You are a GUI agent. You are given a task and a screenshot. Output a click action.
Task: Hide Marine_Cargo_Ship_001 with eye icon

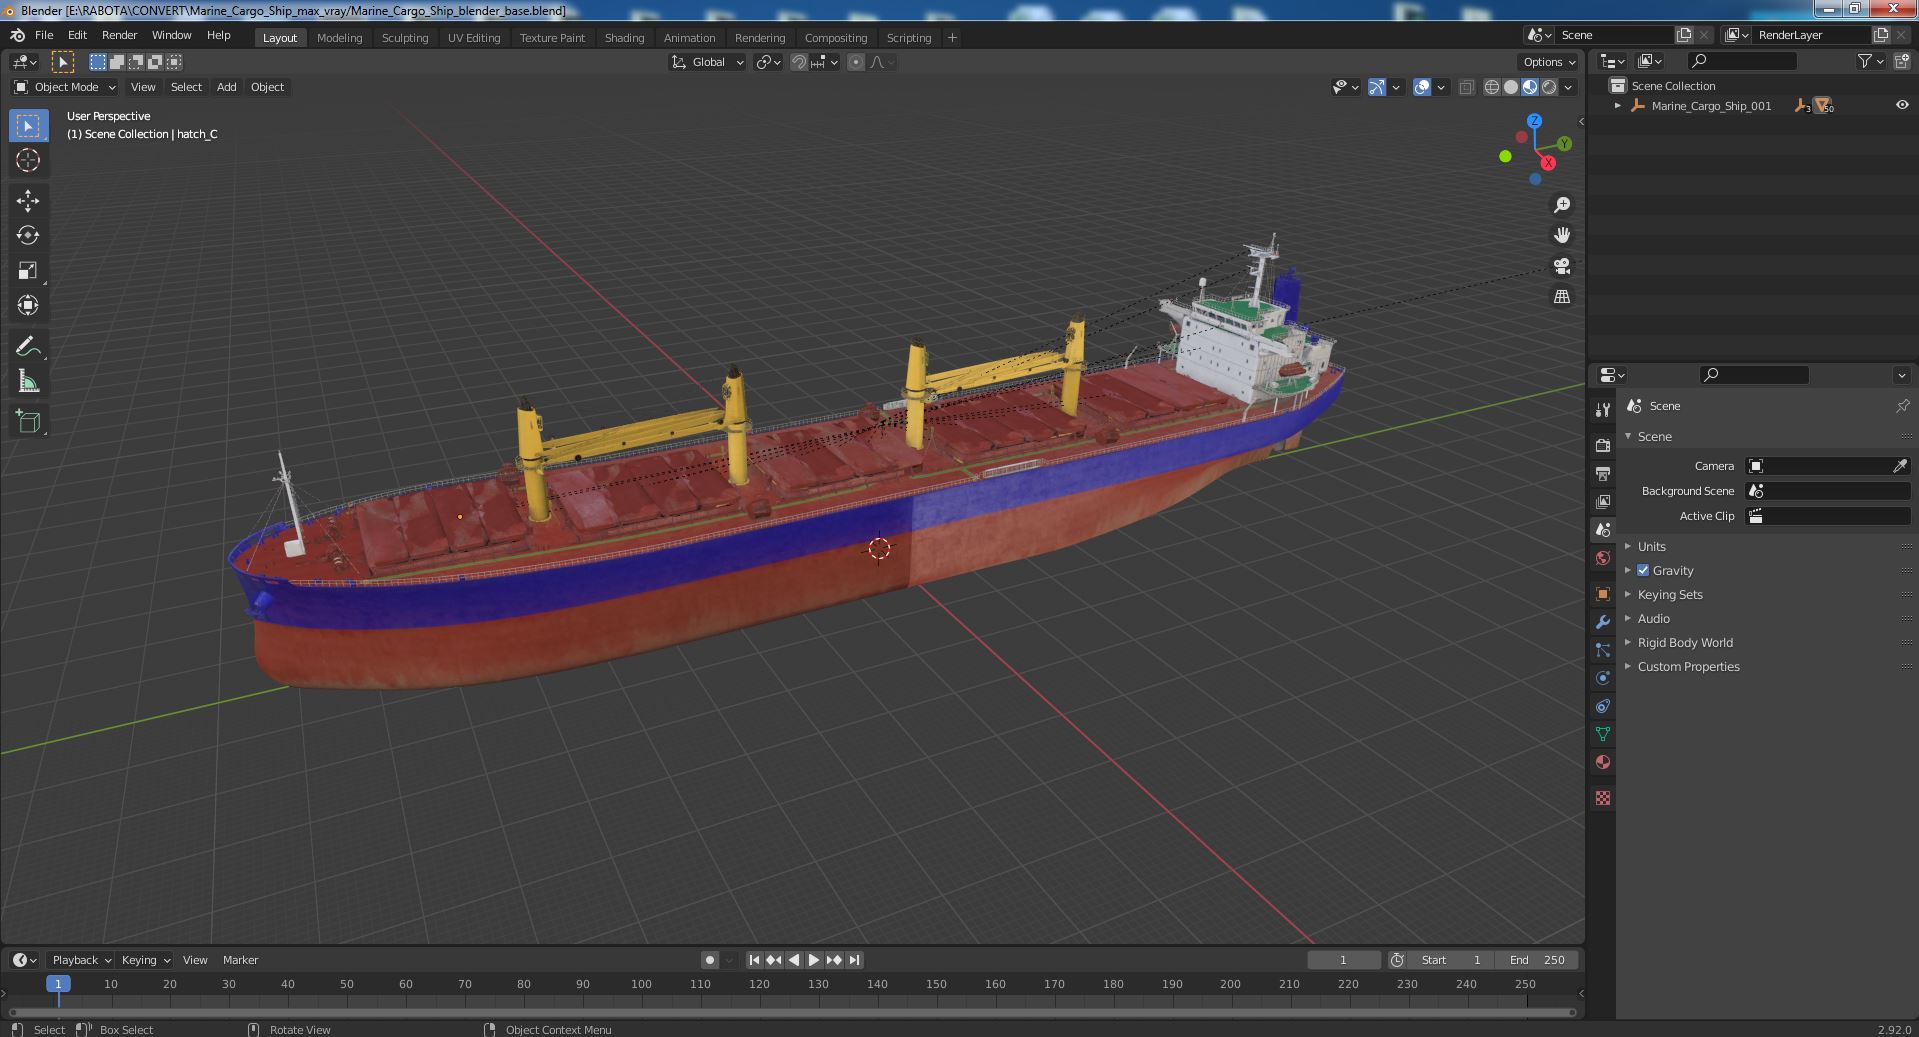pyautogui.click(x=1902, y=105)
